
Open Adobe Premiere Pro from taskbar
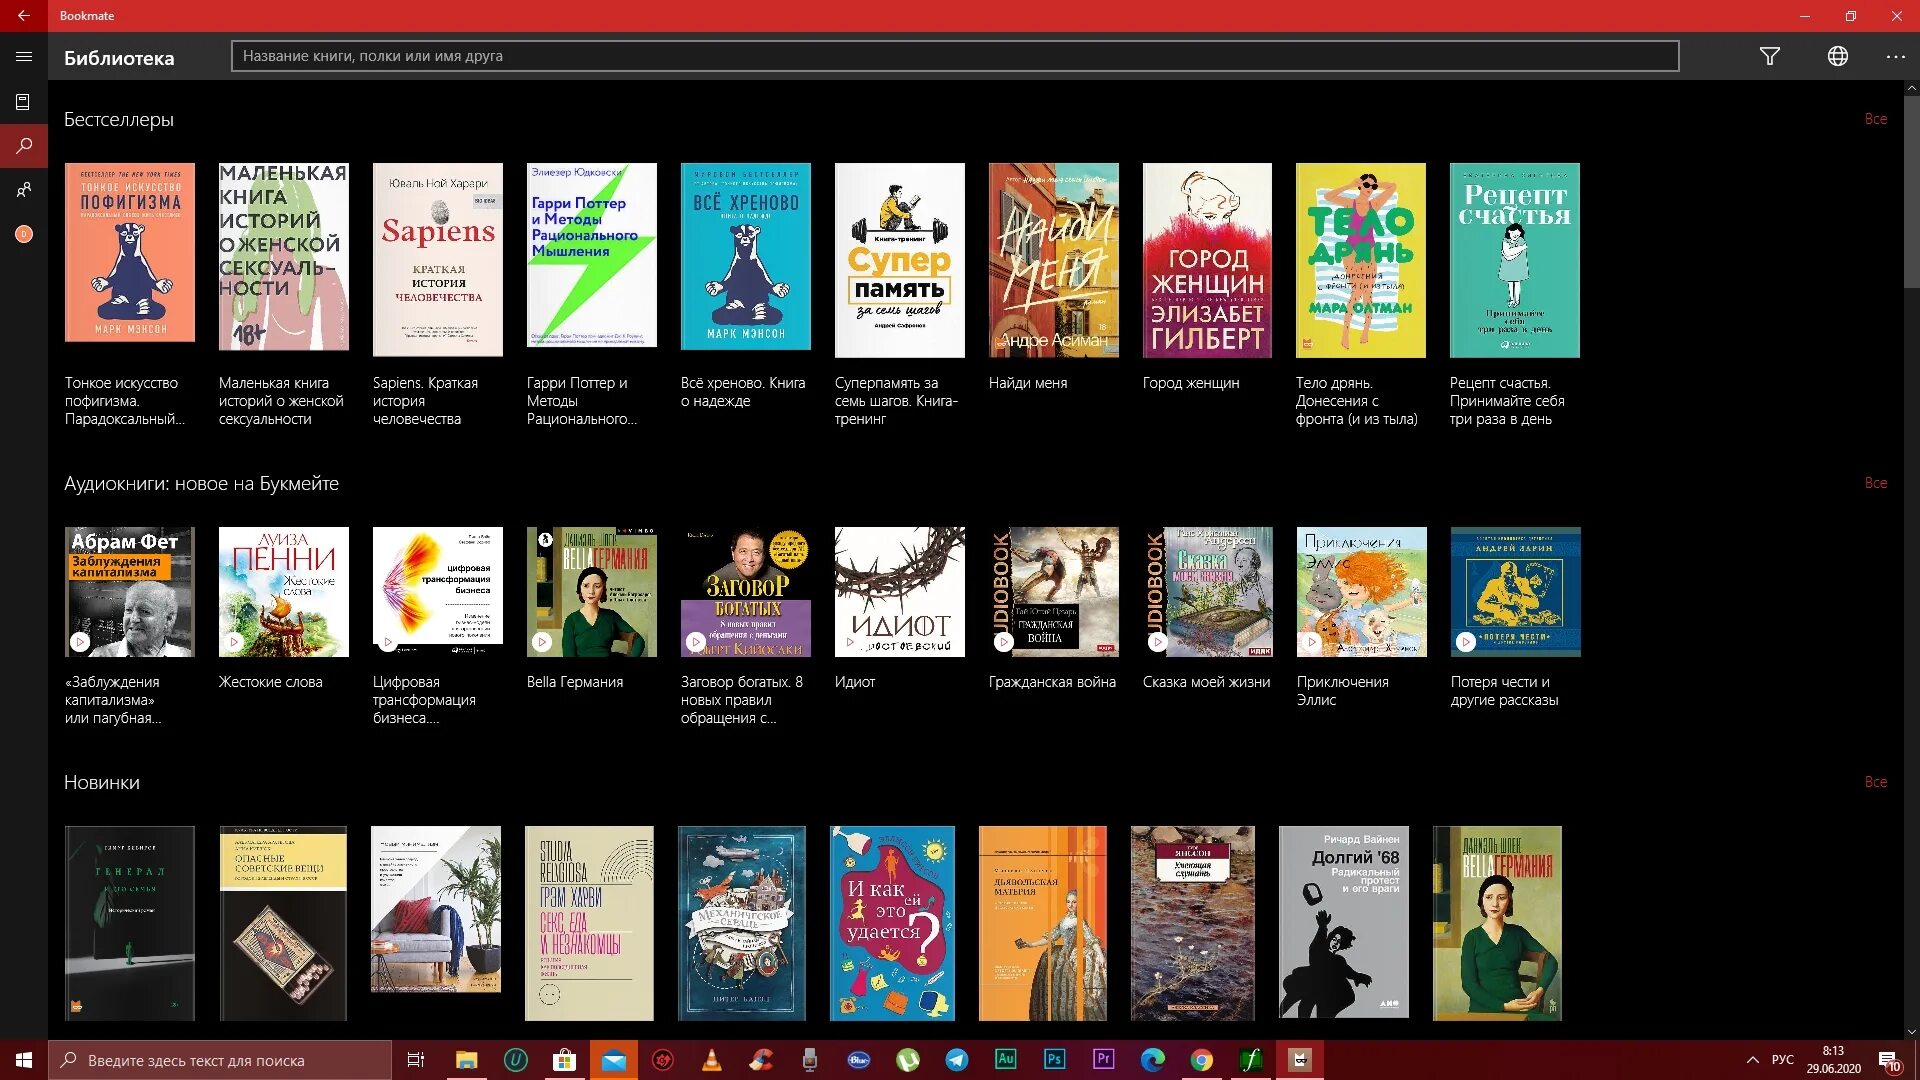1104,1060
